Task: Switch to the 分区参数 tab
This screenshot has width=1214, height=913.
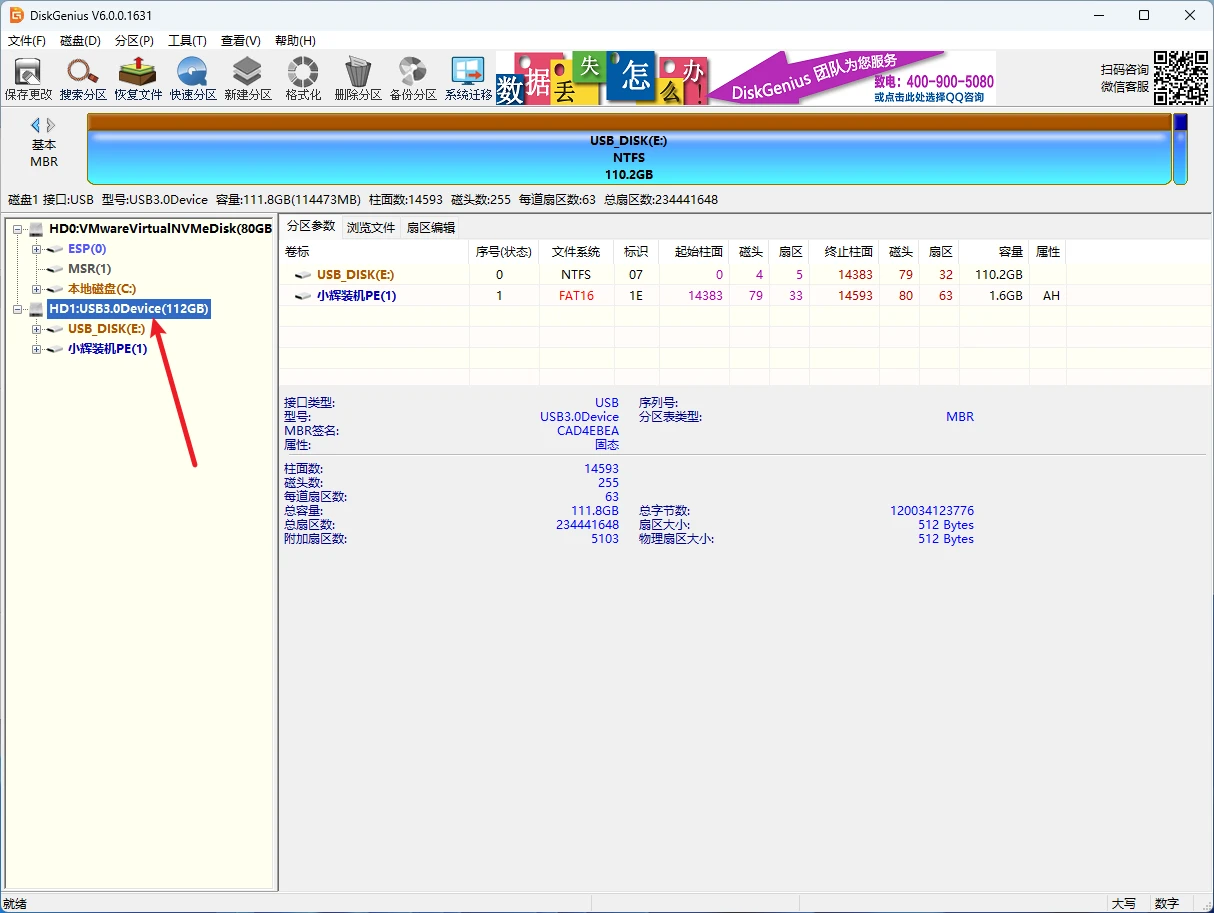Action: tap(311, 227)
